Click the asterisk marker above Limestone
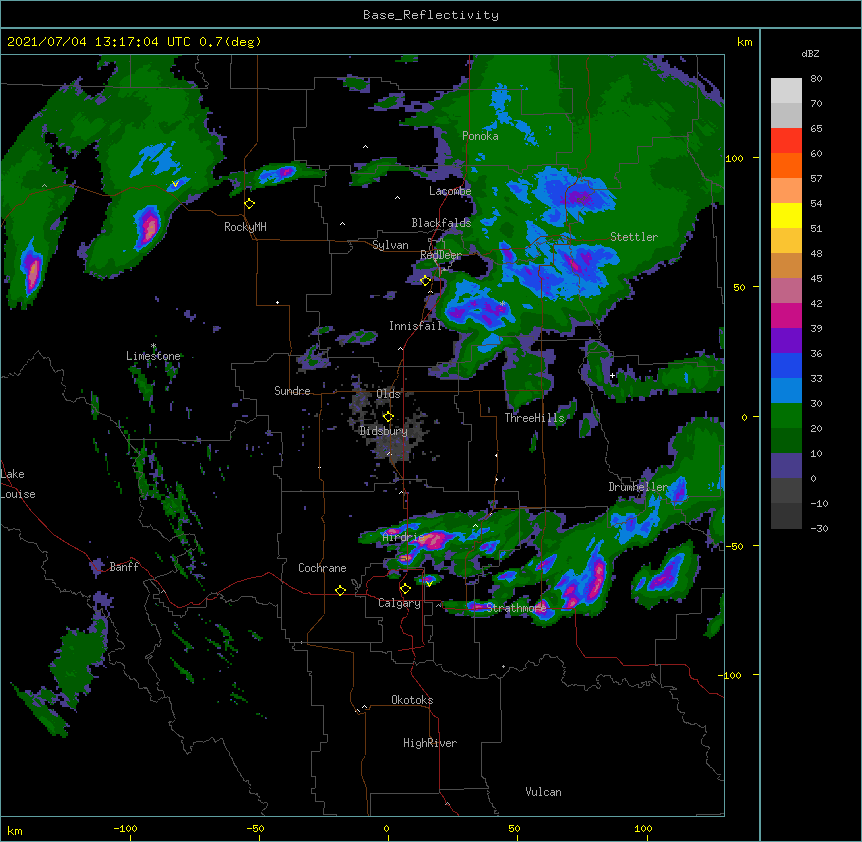This screenshot has width=862, height=842. pyautogui.click(x=153, y=346)
